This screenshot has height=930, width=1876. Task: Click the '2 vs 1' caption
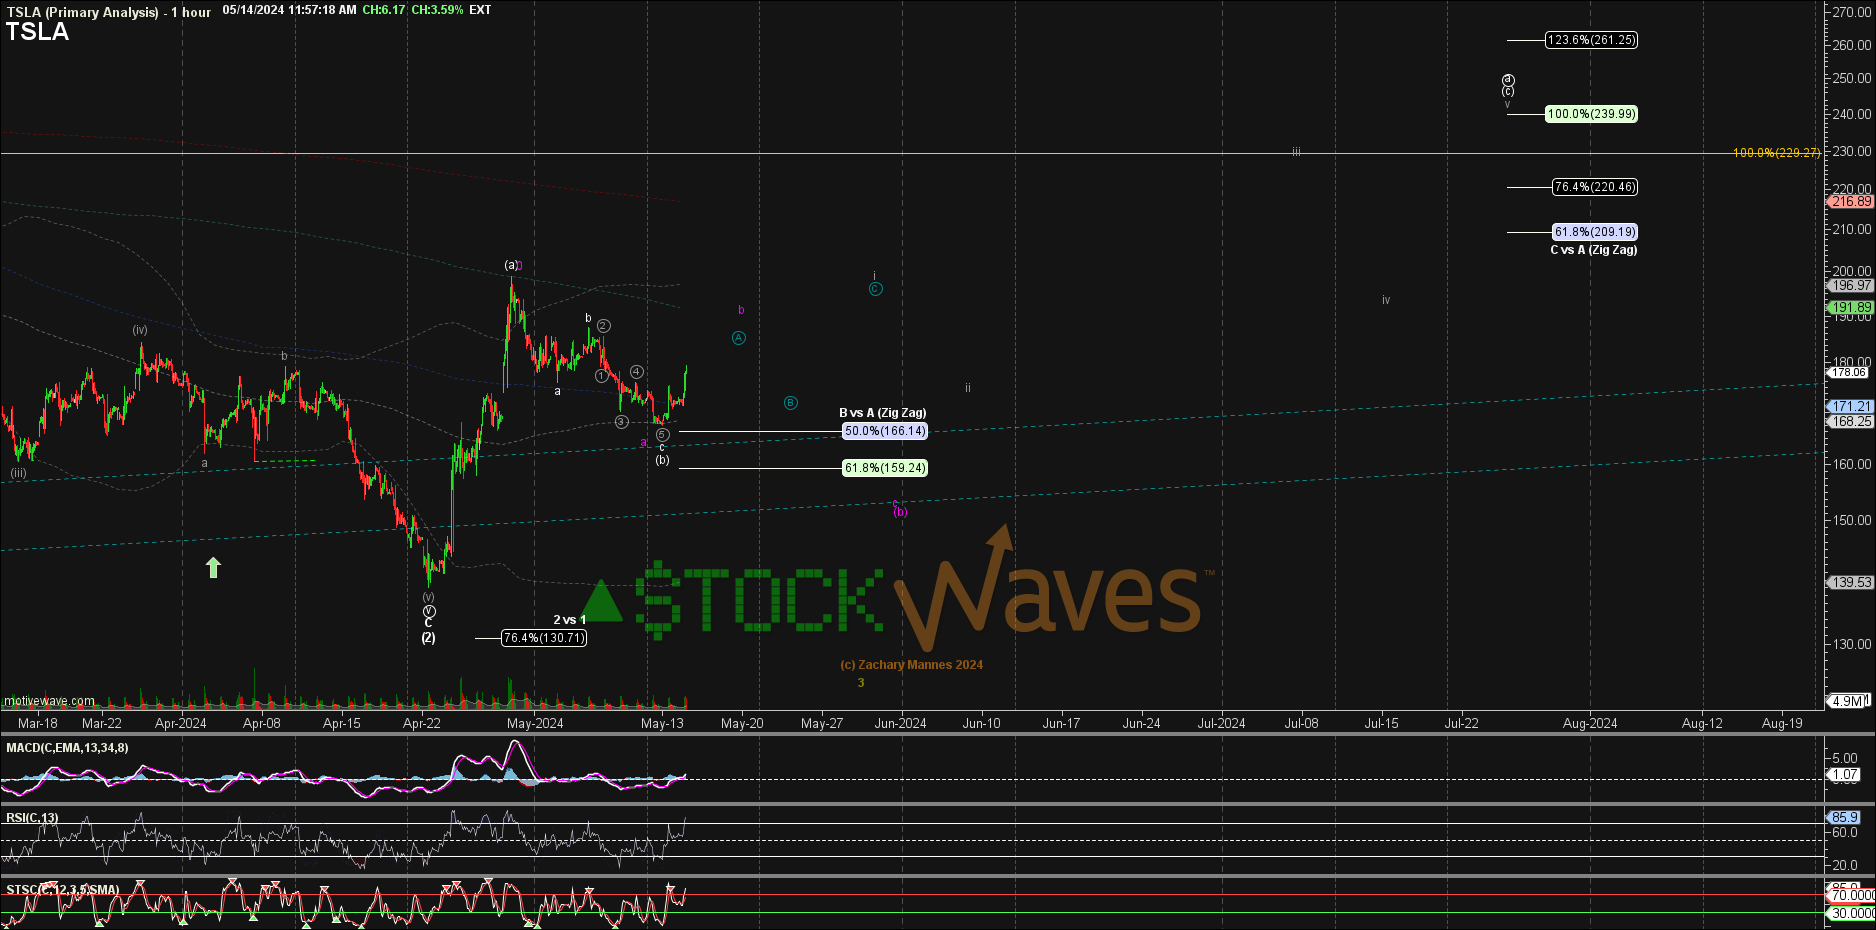570,620
